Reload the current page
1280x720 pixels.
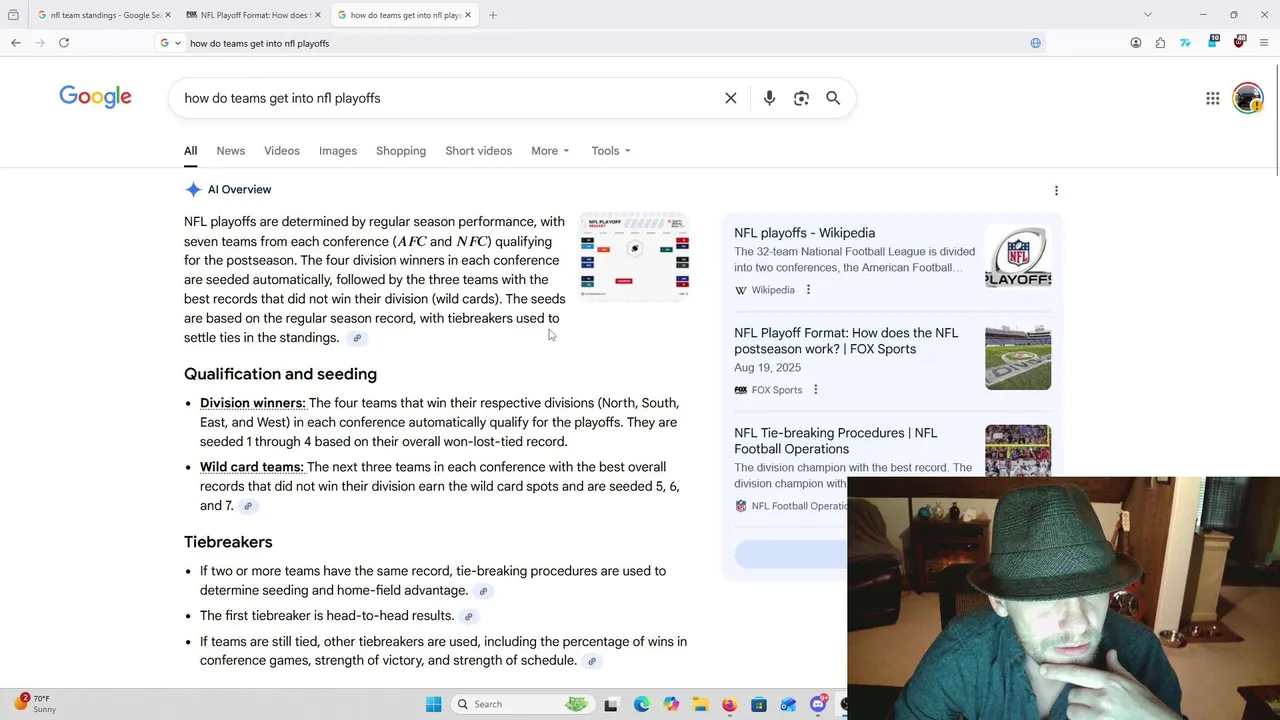(x=64, y=43)
